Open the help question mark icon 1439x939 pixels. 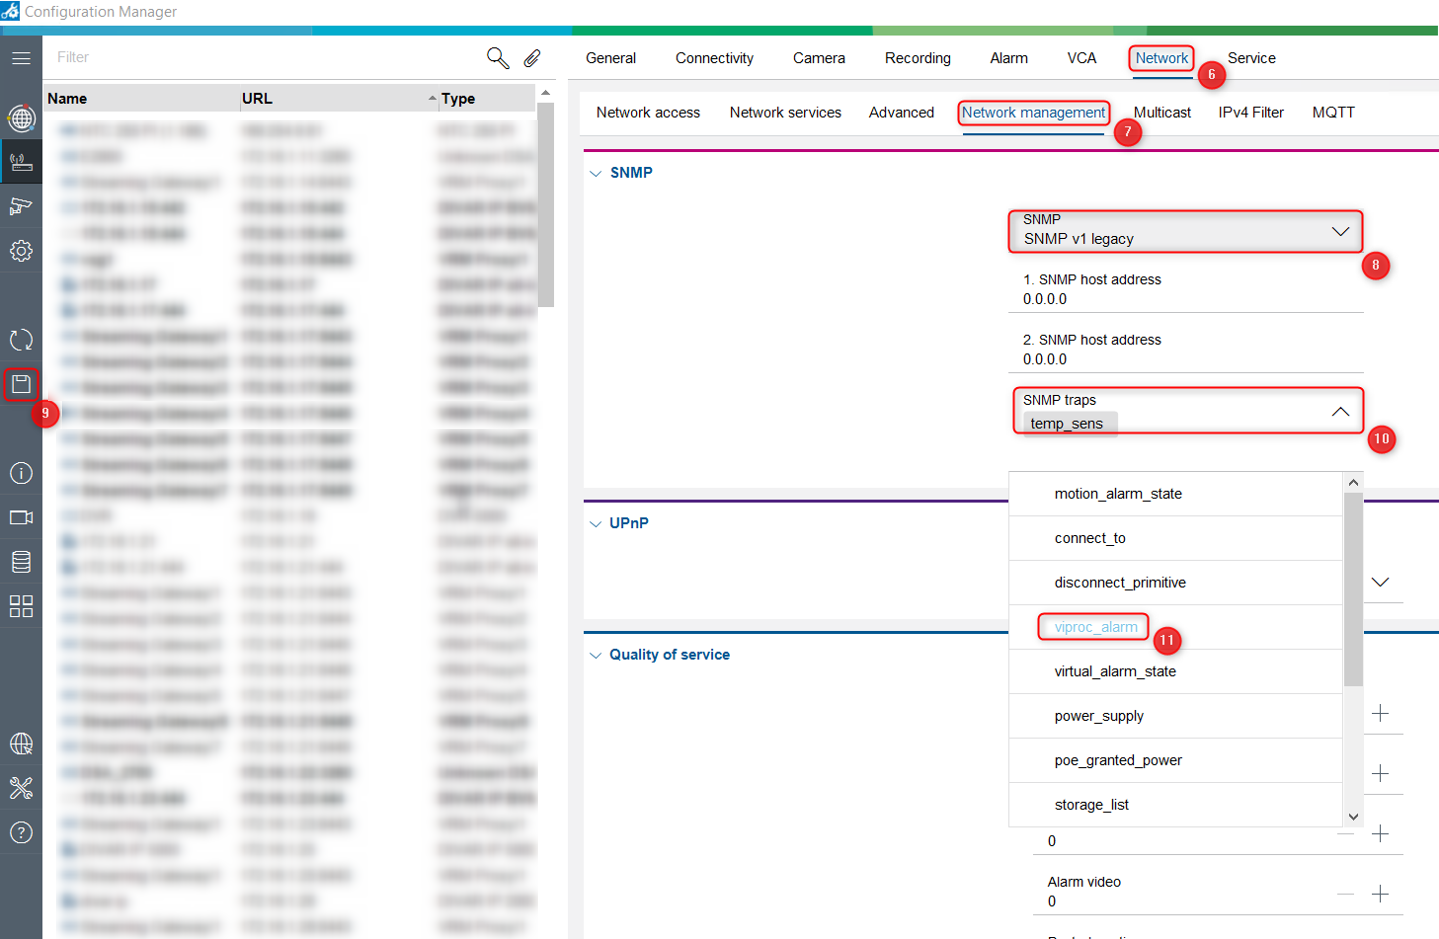[21, 832]
